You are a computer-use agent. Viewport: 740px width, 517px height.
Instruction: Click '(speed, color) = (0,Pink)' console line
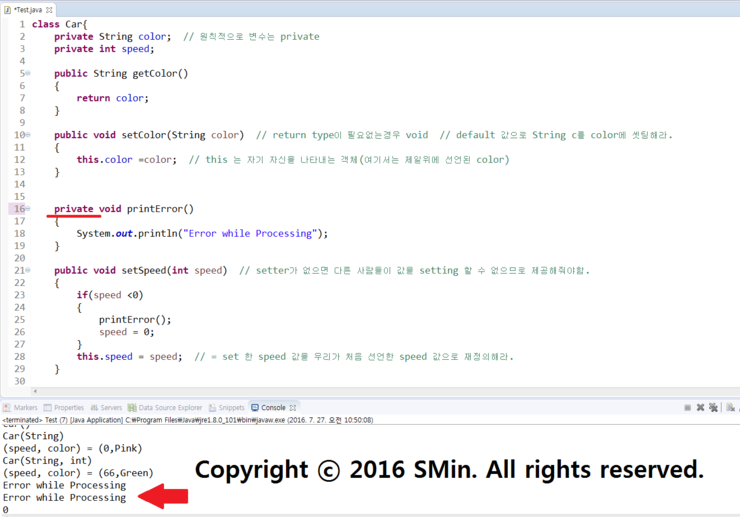pos(72,448)
